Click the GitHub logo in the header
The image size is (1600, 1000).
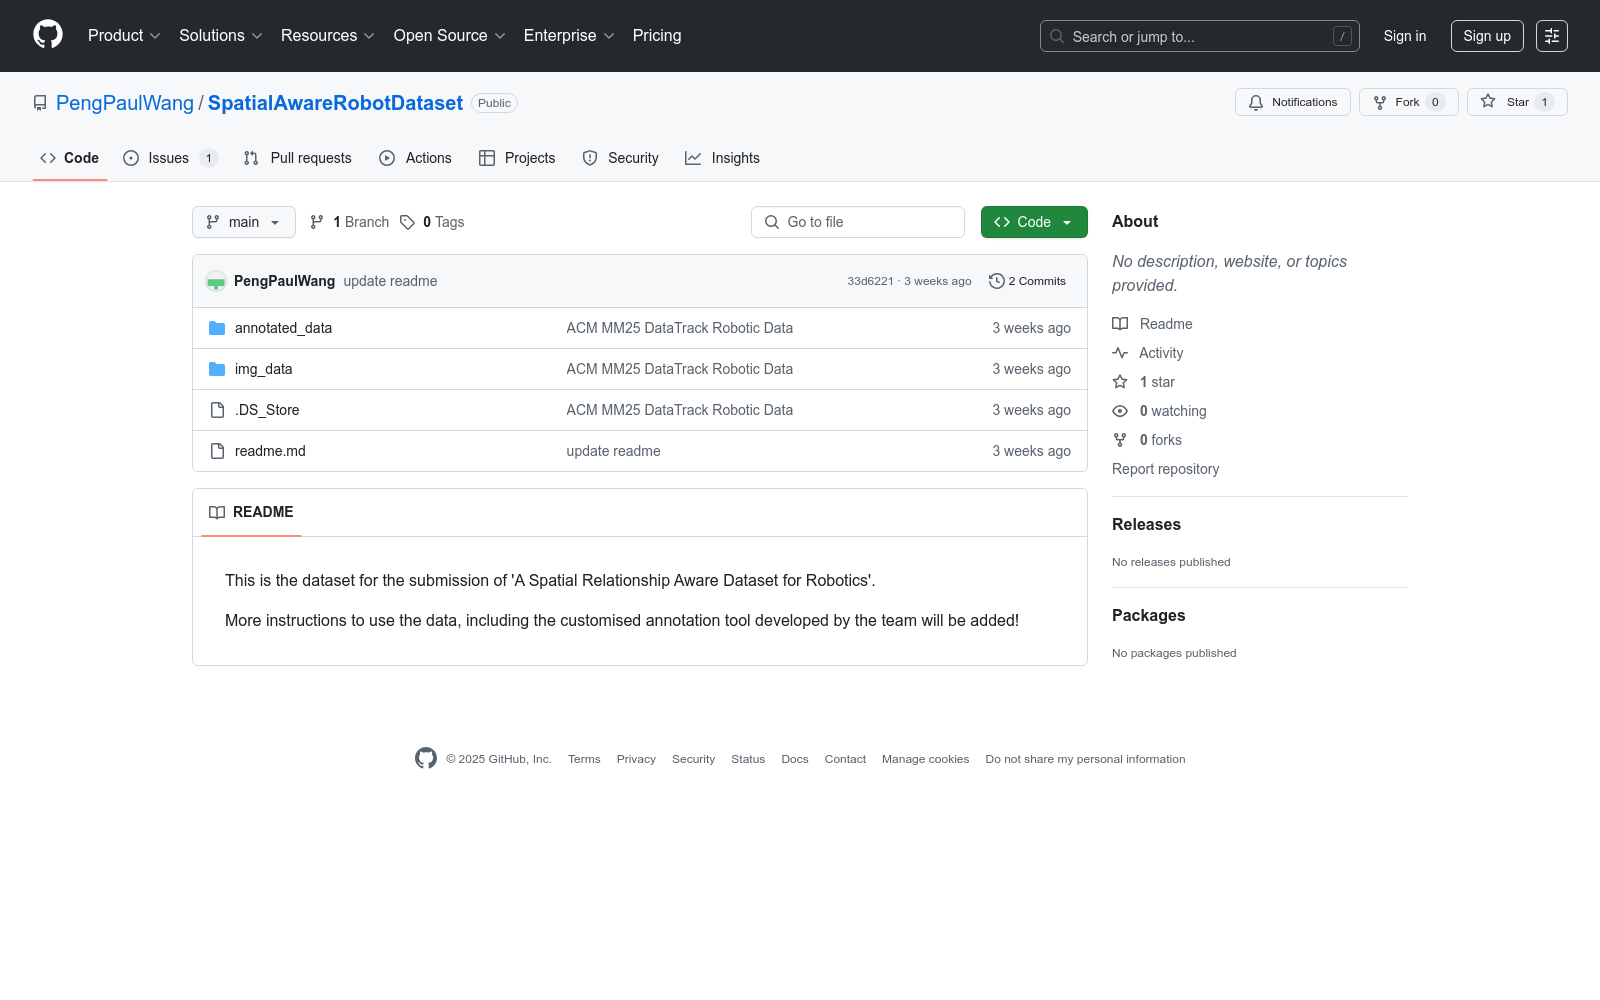[x=48, y=35]
